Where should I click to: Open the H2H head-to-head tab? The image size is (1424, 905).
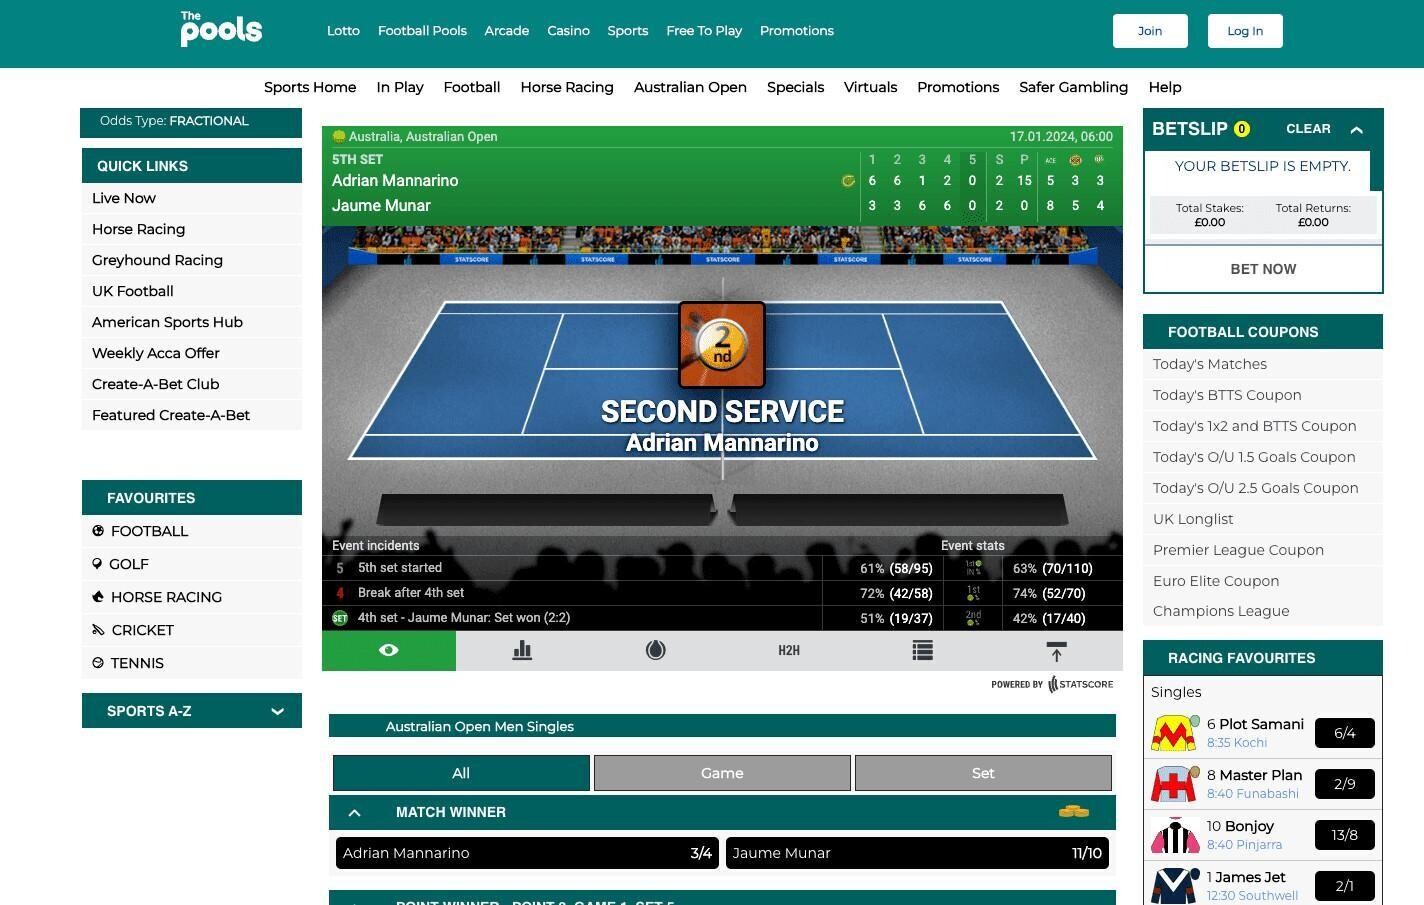point(789,650)
